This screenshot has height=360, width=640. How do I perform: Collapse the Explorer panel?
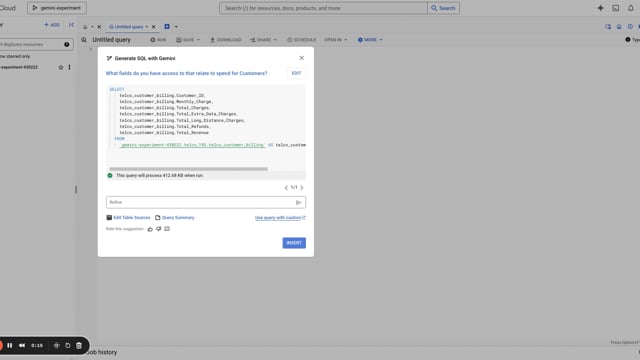71,25
